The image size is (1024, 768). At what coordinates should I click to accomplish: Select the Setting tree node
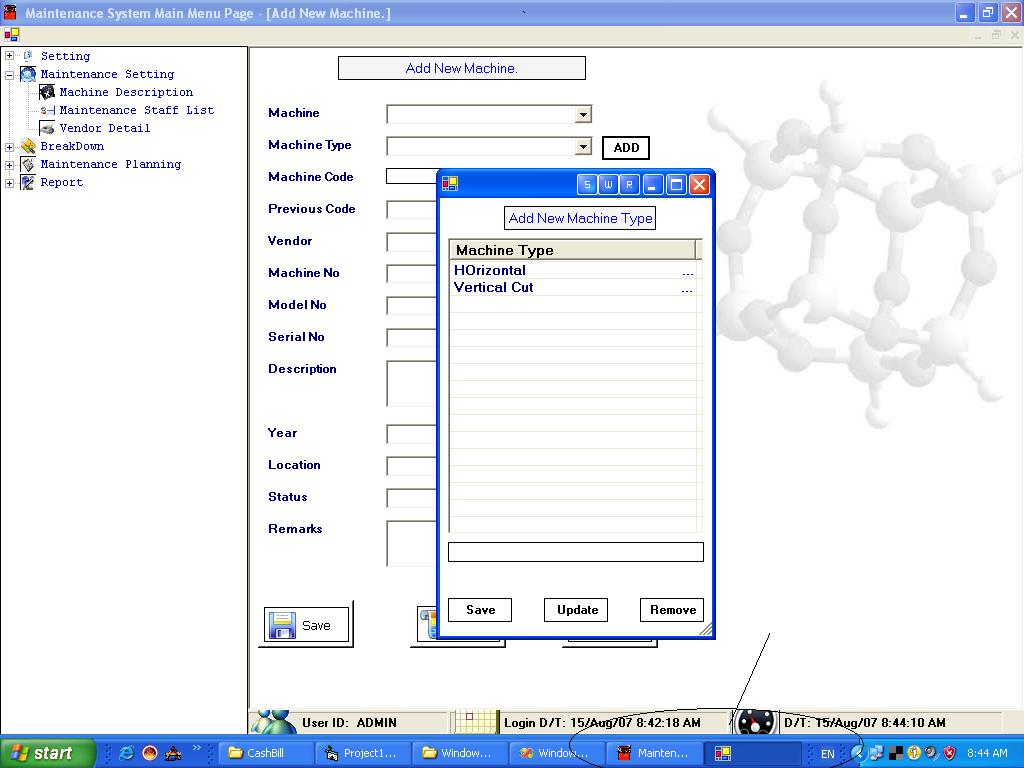tap(65, 56)
